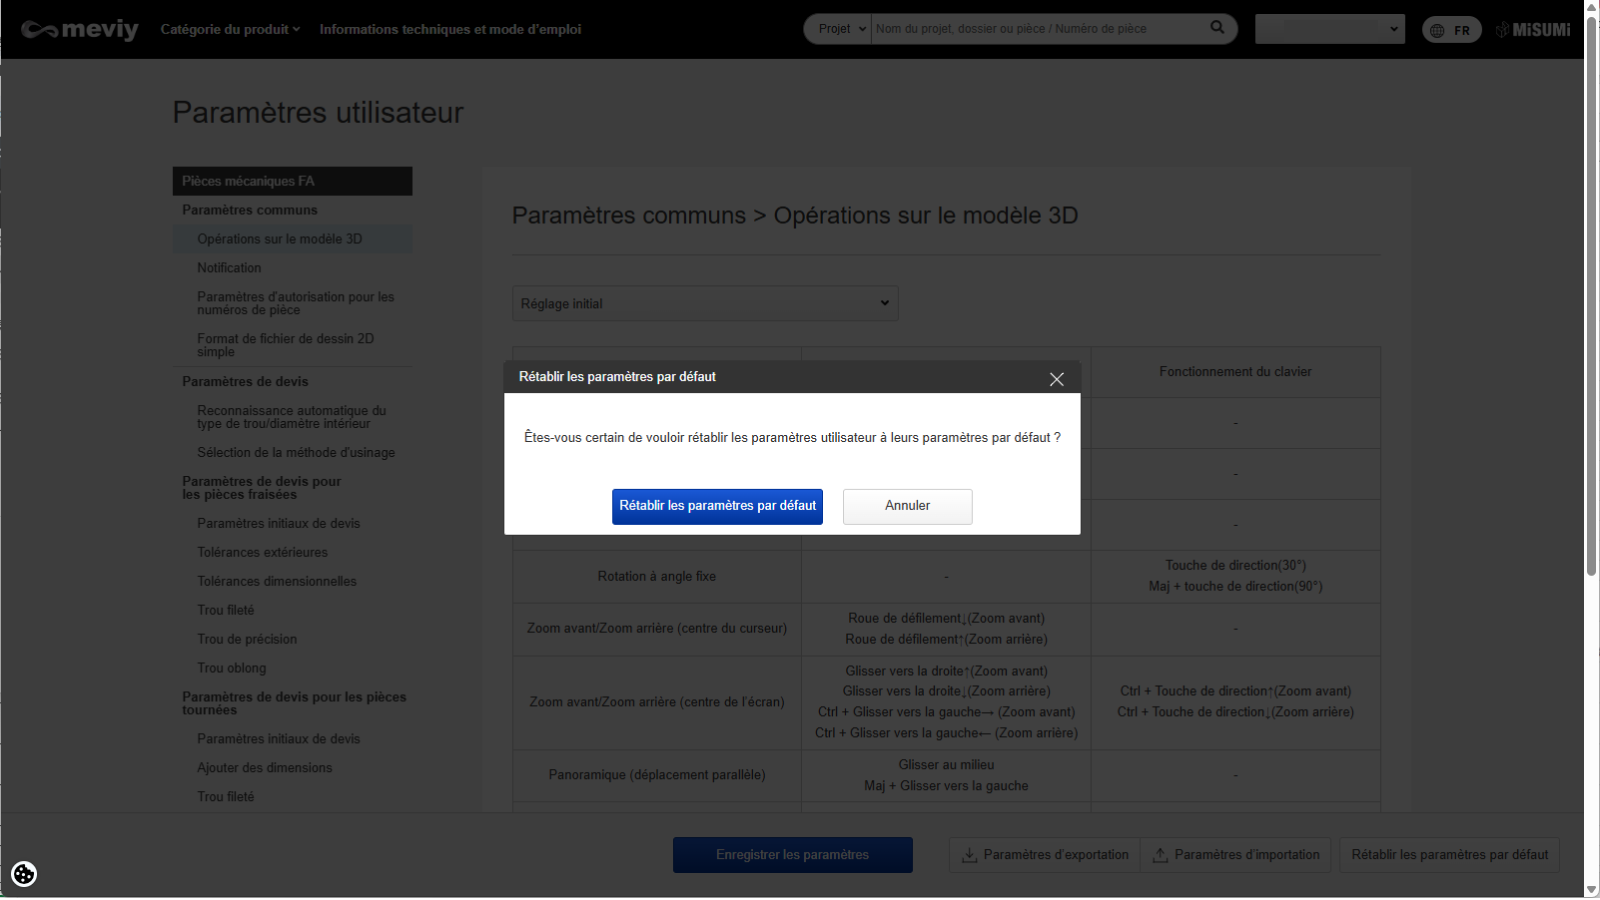Click the MISUMI logo
The image size is (1600, 900).
(1533, 30)
